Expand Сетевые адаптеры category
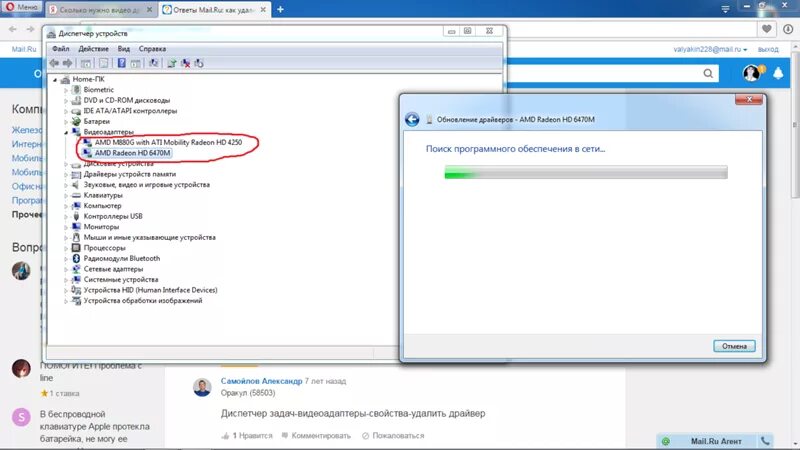 pyautogui.click(x=66, y=269)
